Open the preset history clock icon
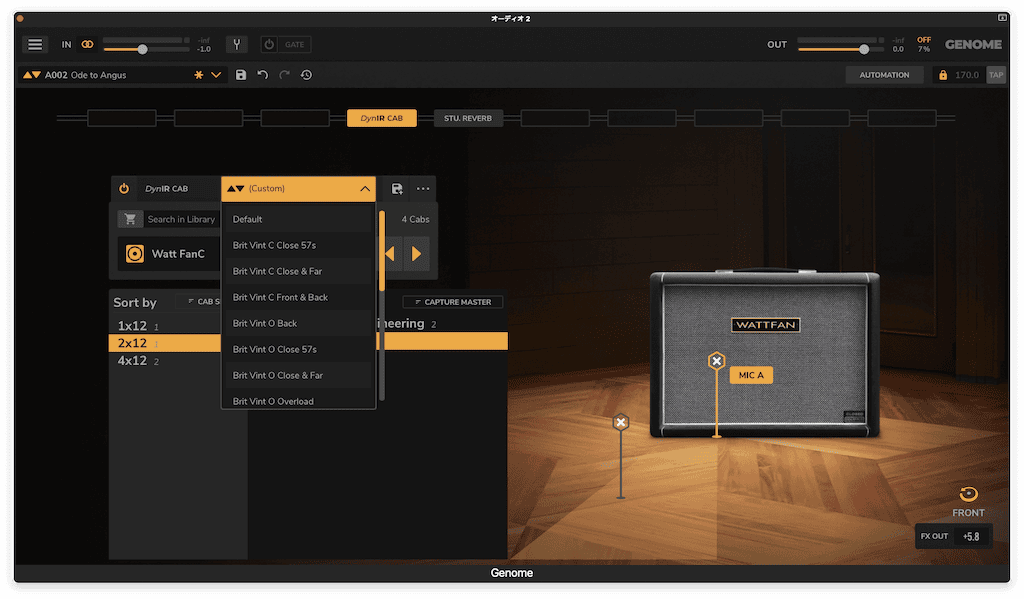The width and height of the screenshot is (1024, 599). coord(306,75)
